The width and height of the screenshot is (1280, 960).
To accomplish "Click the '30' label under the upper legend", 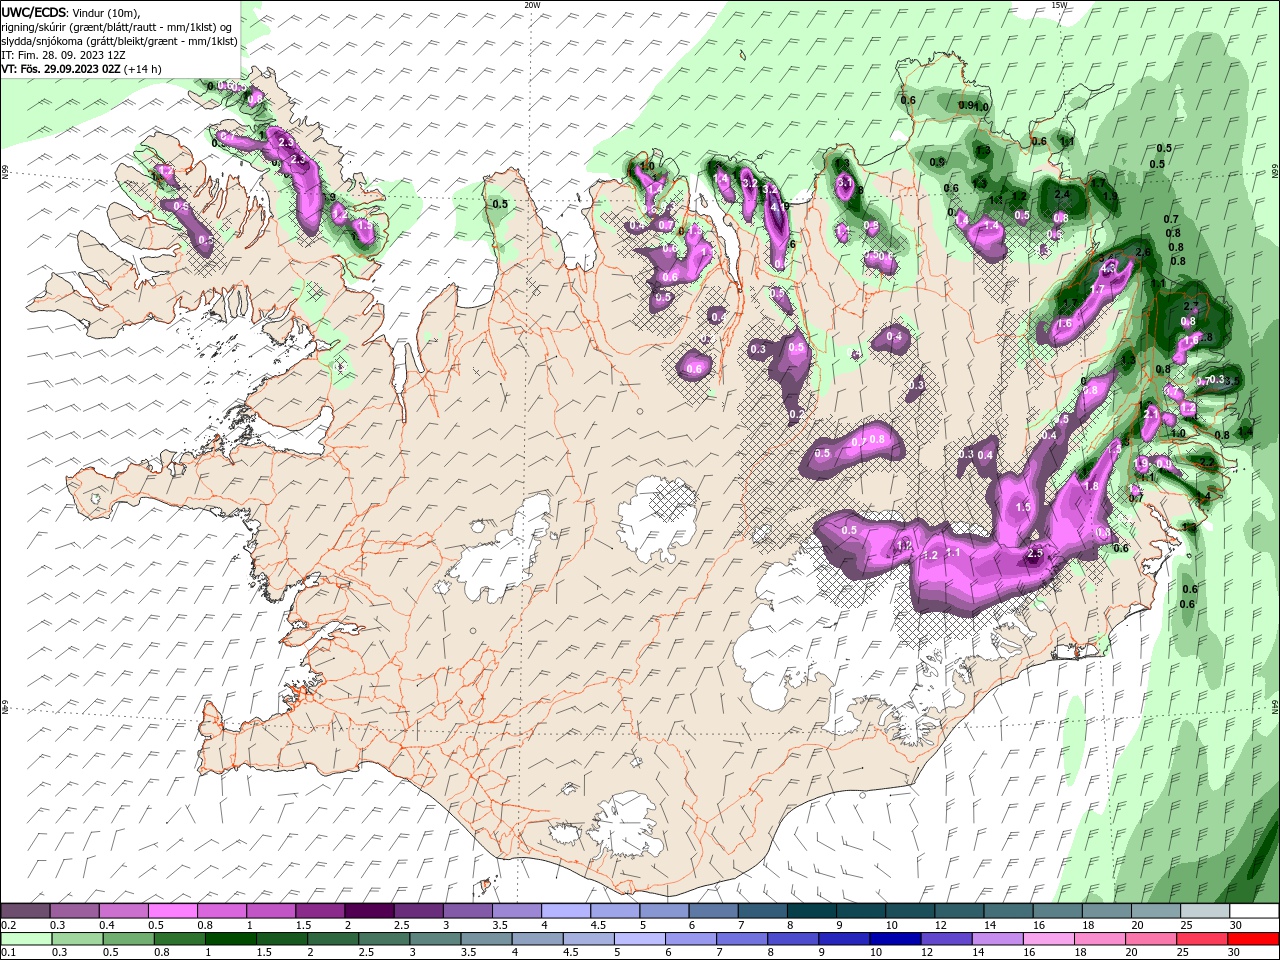I will (x=1236, y=925).
